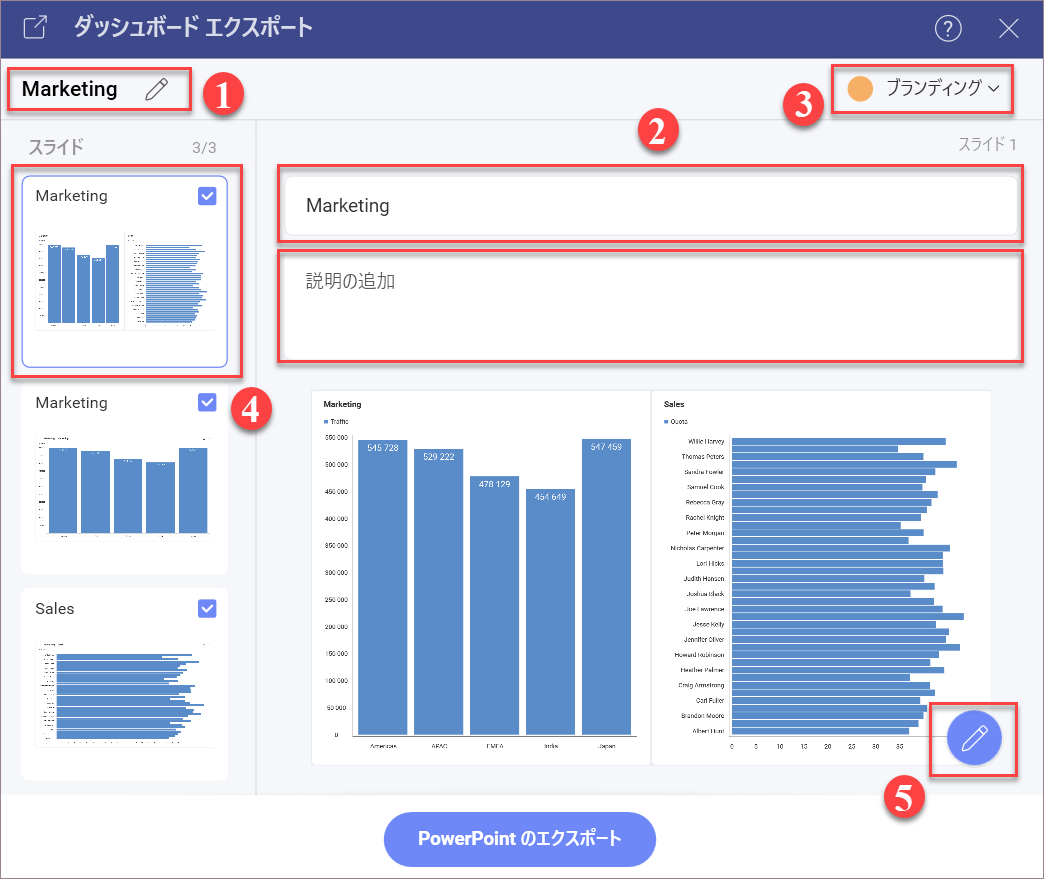The height and width of the screenshot is (879, 1044).
Task: Click the スライド 1 label above the title field
Action: (x=987, y=144)
